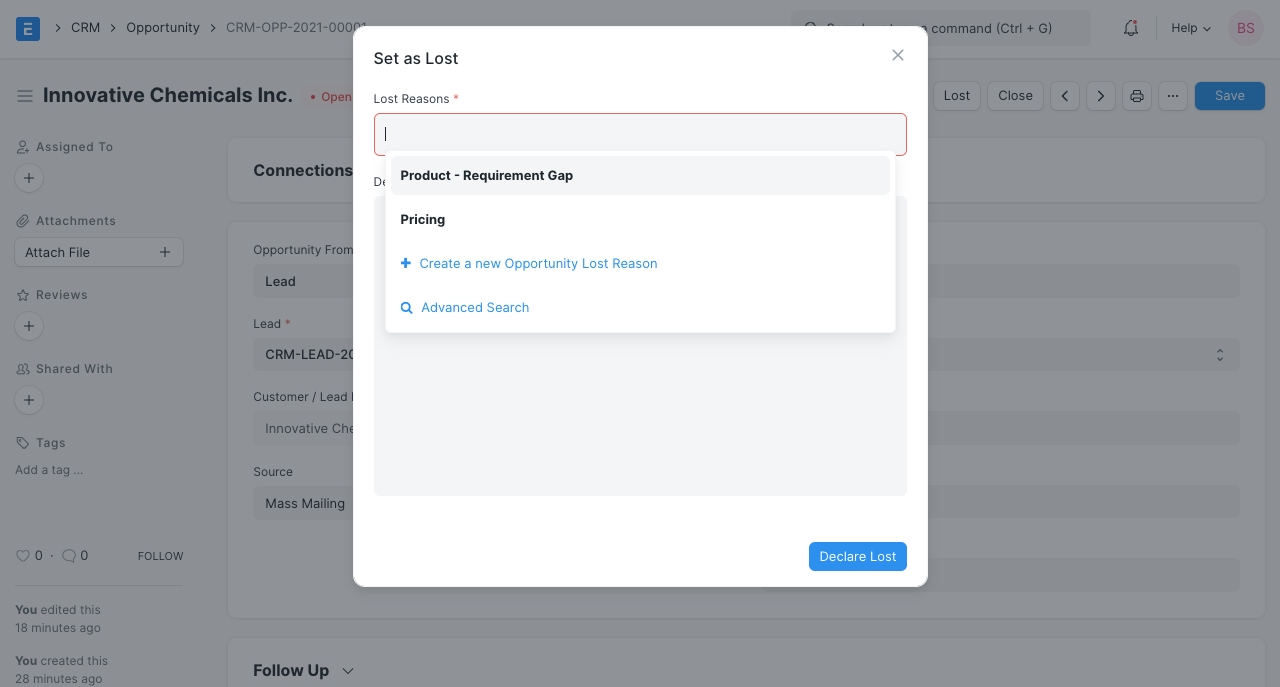Click the FOLLOW toggle for this document
Screen dimensions: 1280x687
click(x=160, y=556)
